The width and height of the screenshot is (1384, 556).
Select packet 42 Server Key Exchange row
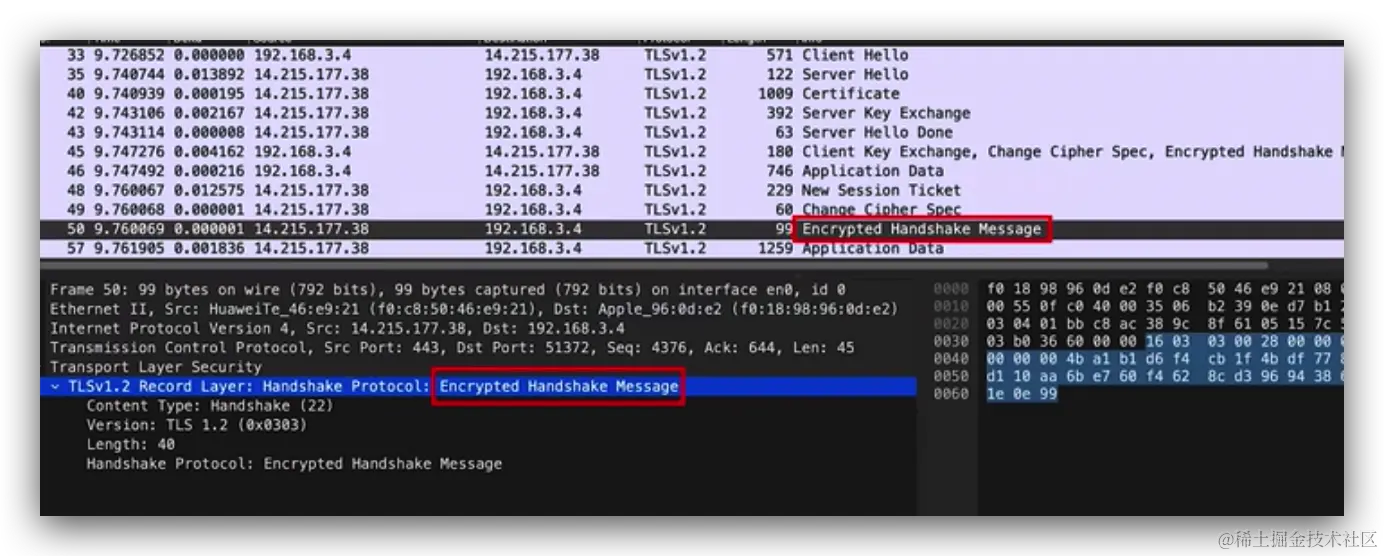coord(692,113)
